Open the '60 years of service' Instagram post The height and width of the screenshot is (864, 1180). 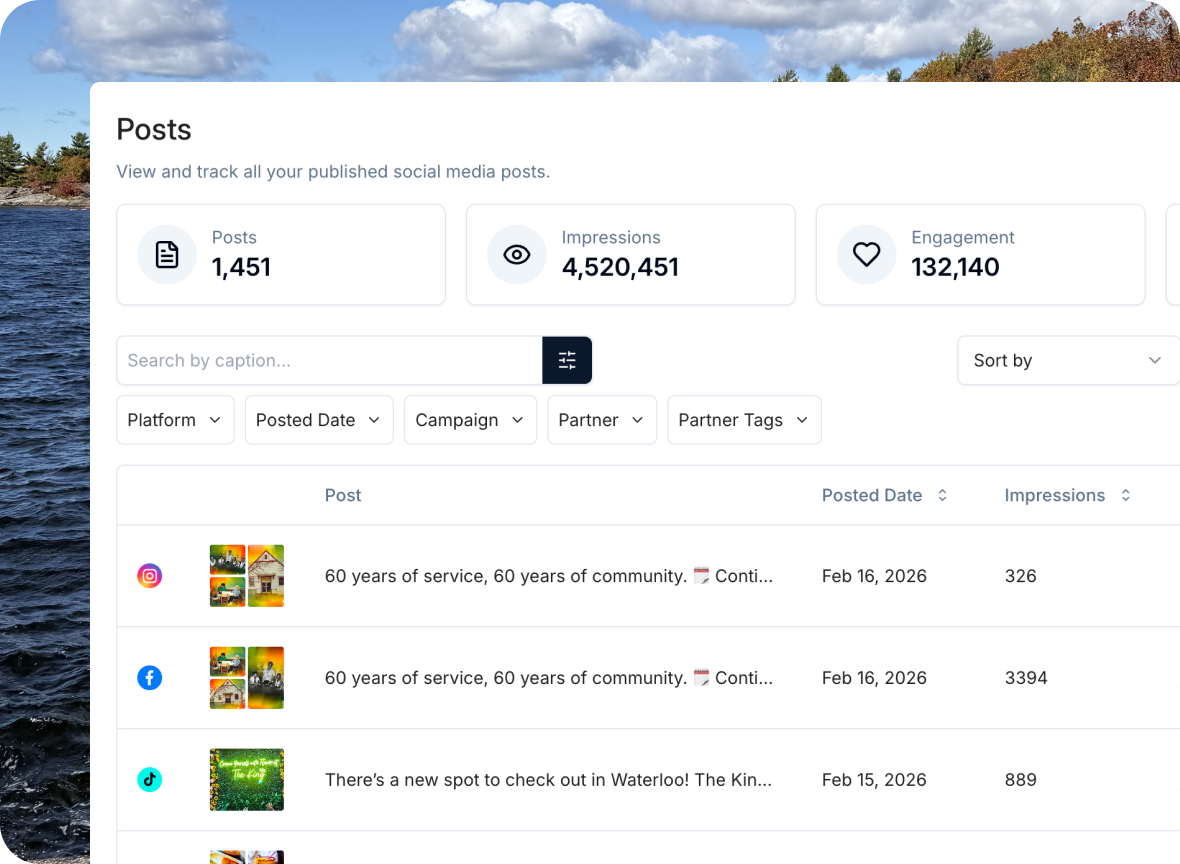pos(548,576)
